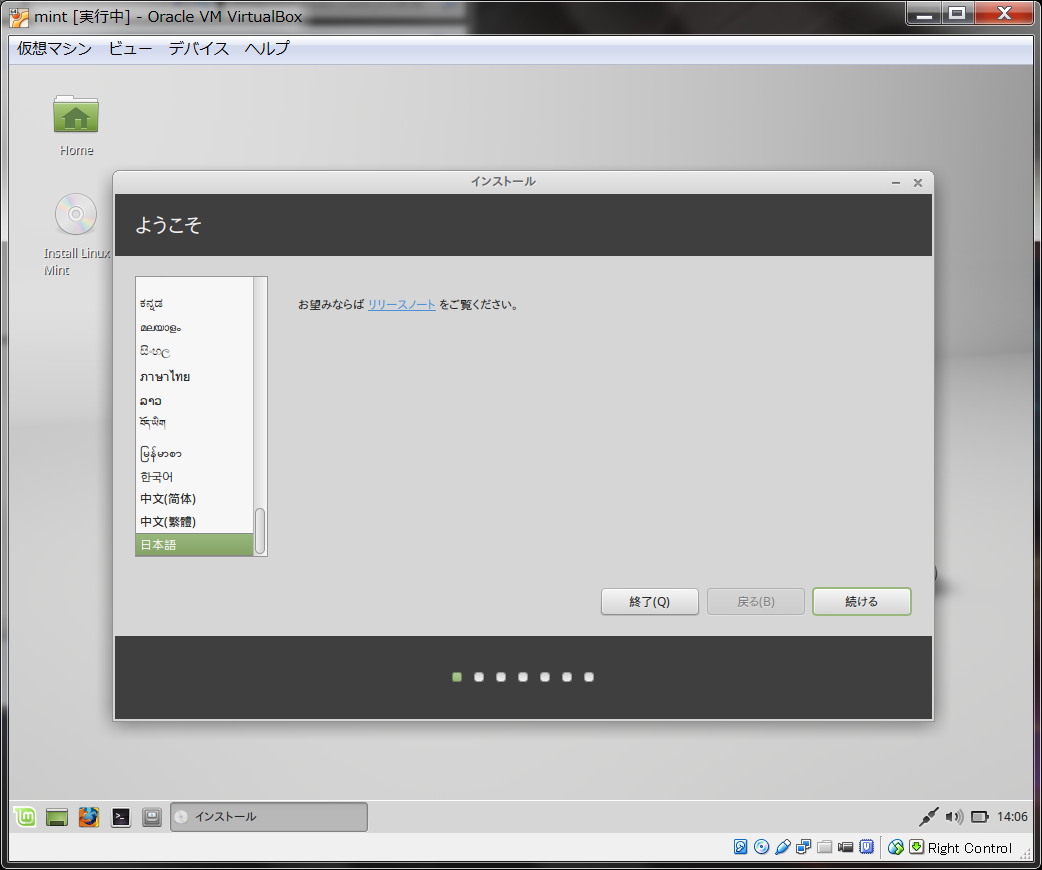
Task: Open the リリースノート link
Action: [x=401, y=305]
